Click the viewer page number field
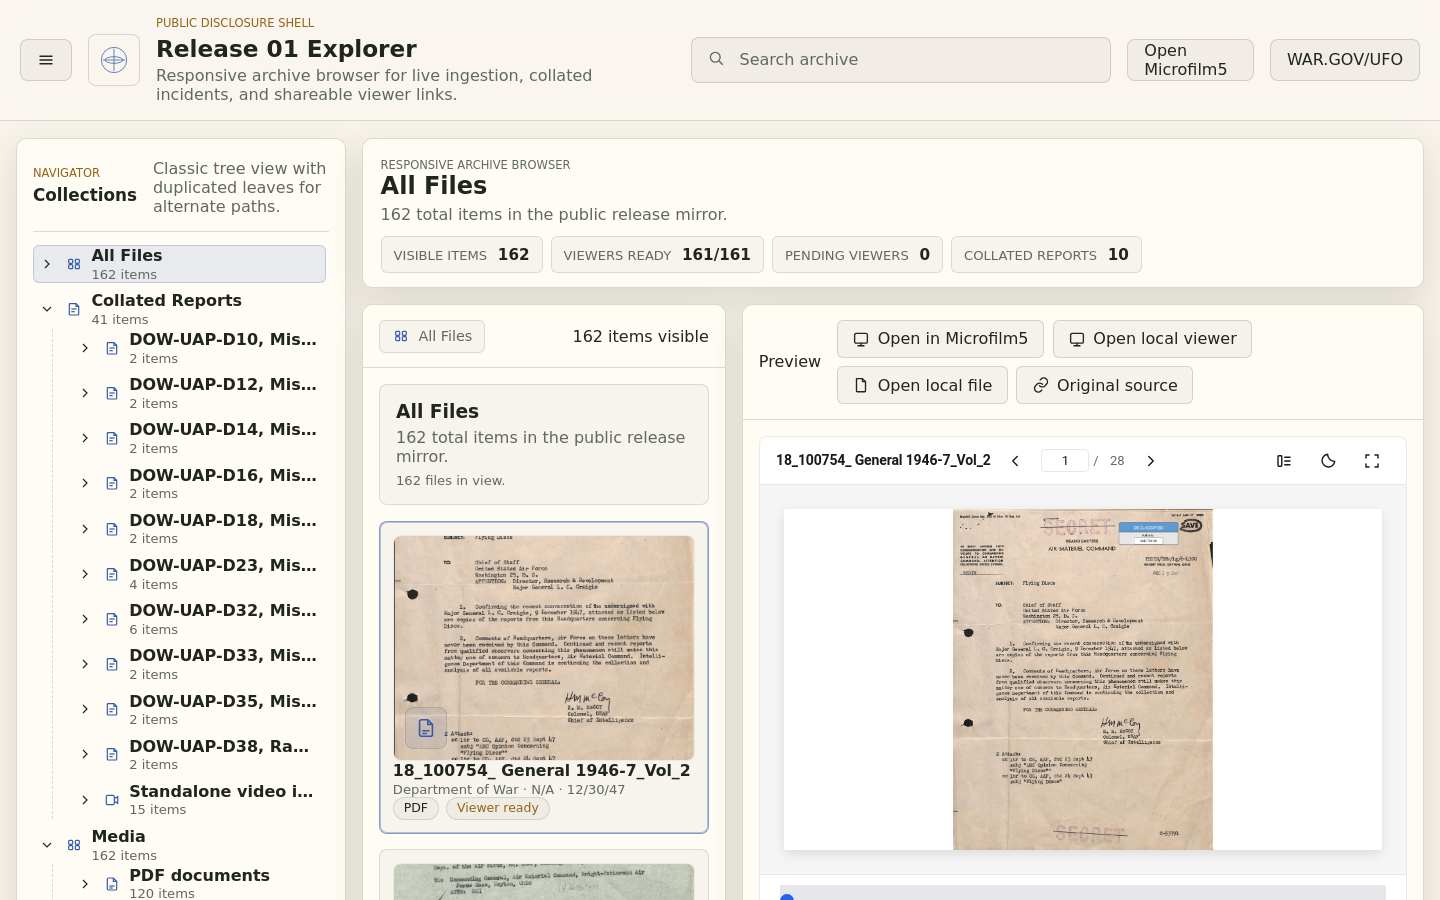 pos(1065,461)
